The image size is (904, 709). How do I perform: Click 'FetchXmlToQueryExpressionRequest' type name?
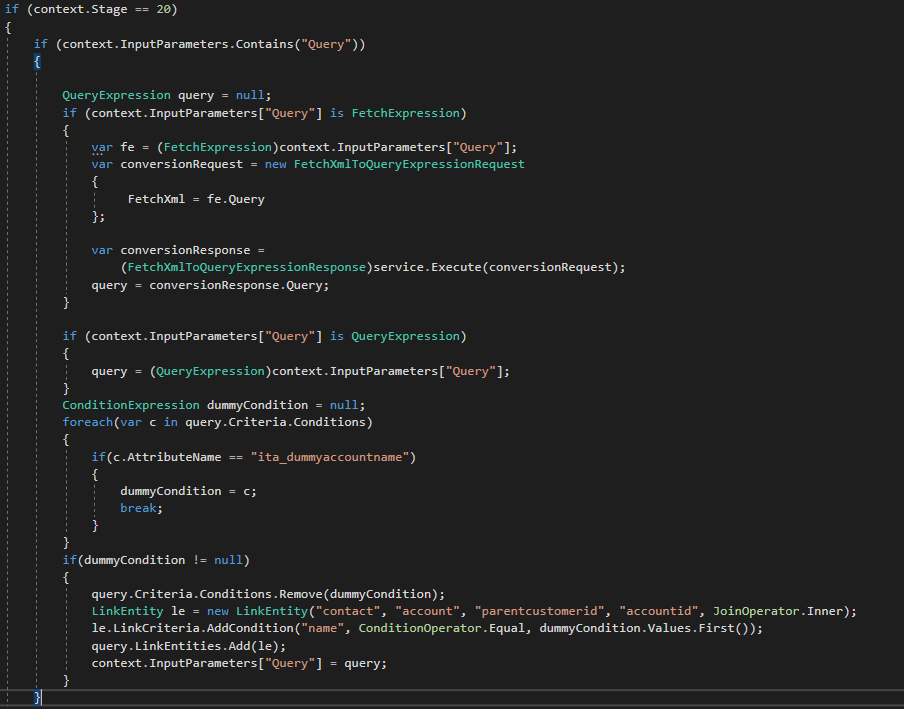409,164
